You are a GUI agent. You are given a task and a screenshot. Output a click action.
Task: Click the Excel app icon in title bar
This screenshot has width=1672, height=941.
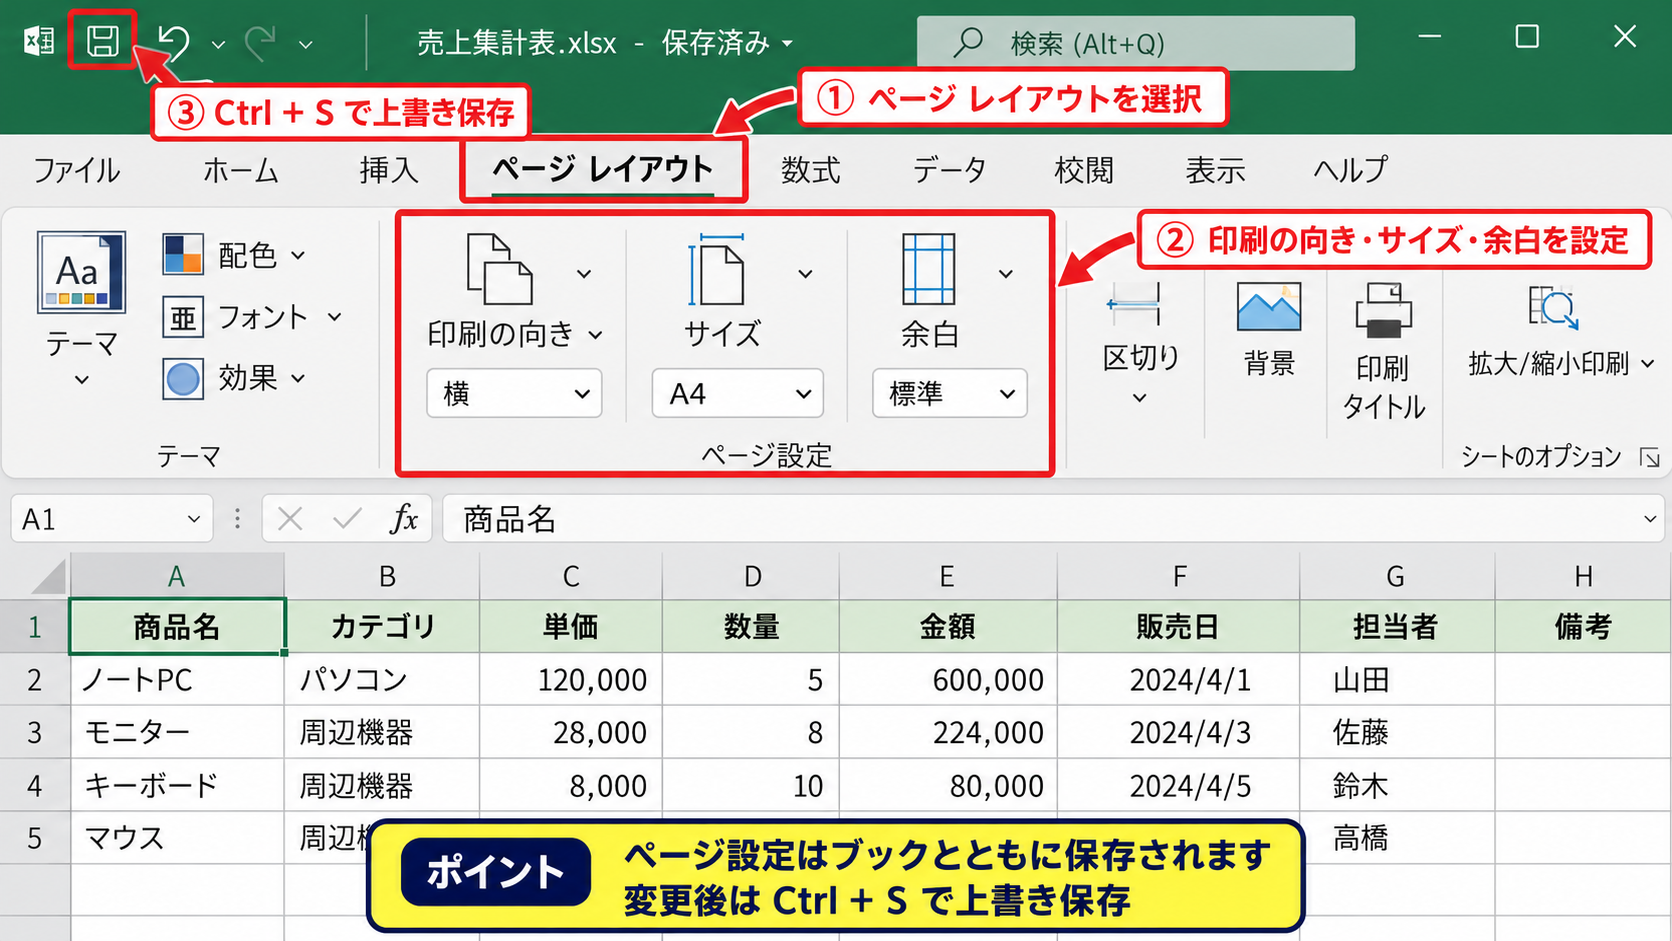tap(38, 42)
